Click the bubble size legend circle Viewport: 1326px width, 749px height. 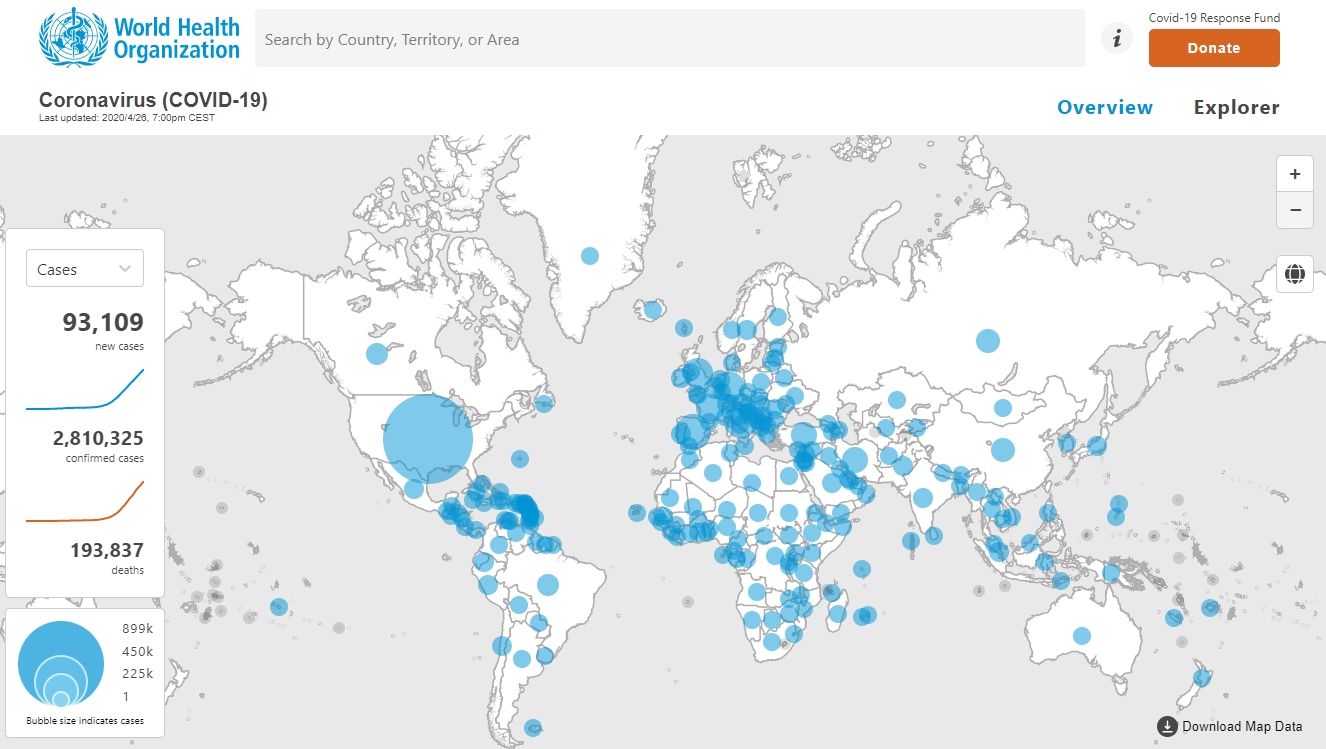(61, 664)
